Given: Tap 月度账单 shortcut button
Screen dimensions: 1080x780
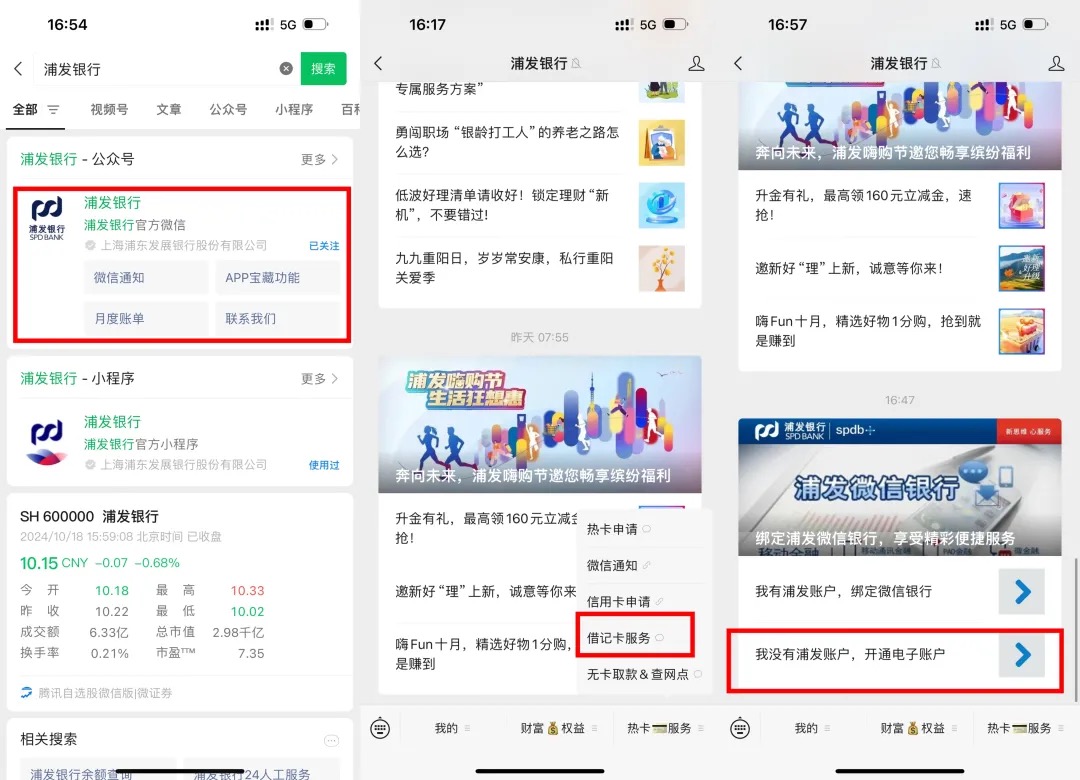Looking at the screenshot, I should (x=146, y=318).
